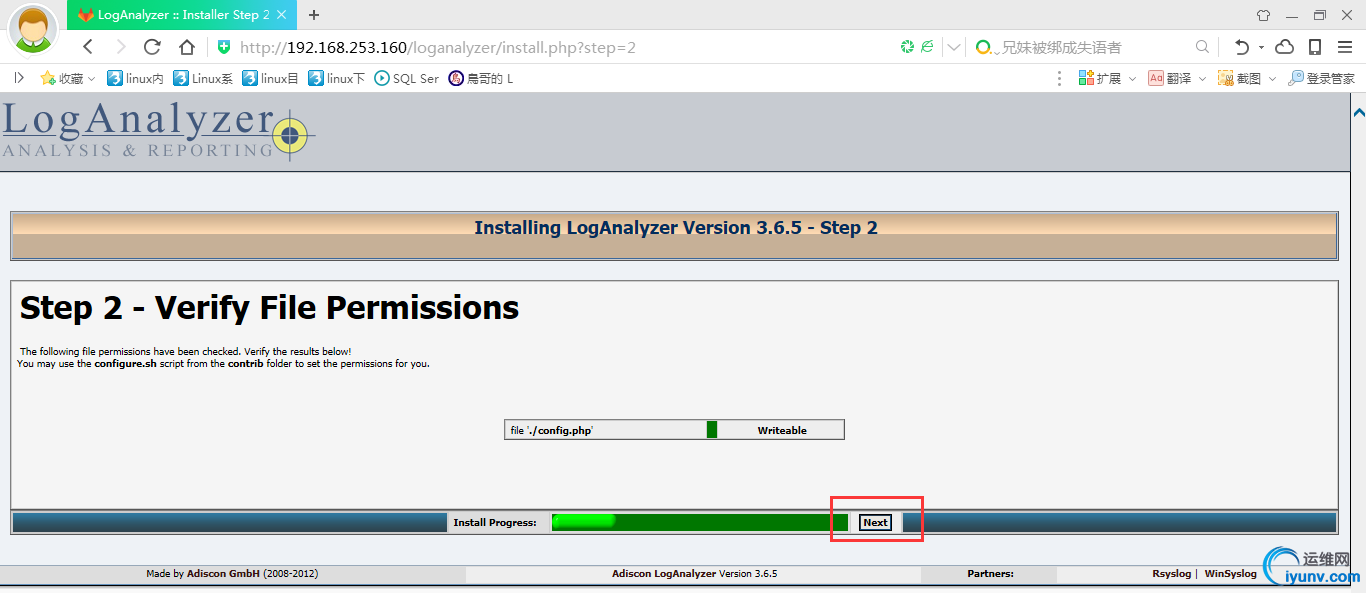Open the 'Linux系' bookmark
This screenshot has width=1366, height=593.
[x=202, y=78]
